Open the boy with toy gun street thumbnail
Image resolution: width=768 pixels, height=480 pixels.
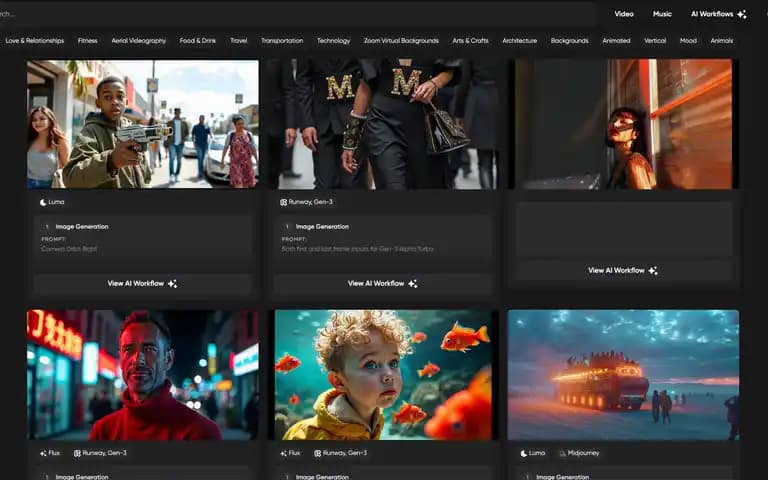click(143, 124)
